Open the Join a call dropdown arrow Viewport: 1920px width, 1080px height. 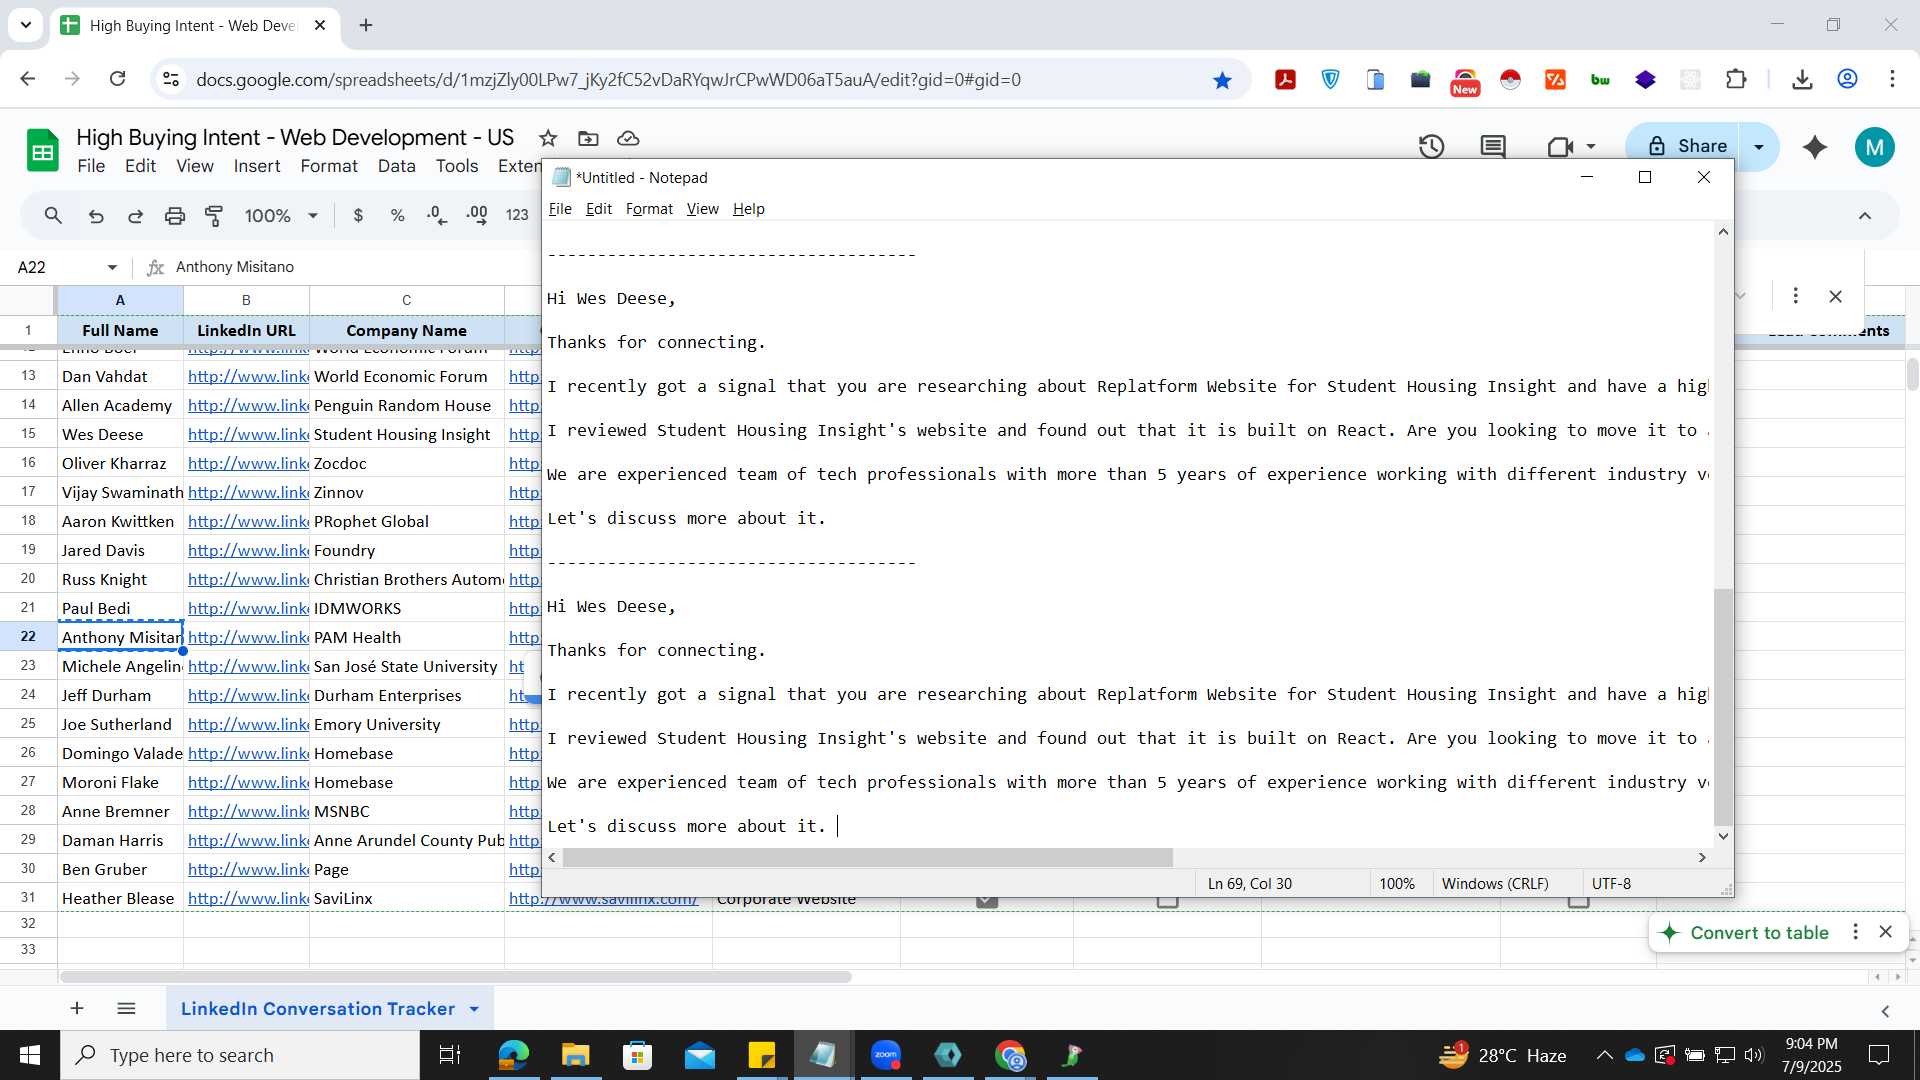pos(1591,147)
